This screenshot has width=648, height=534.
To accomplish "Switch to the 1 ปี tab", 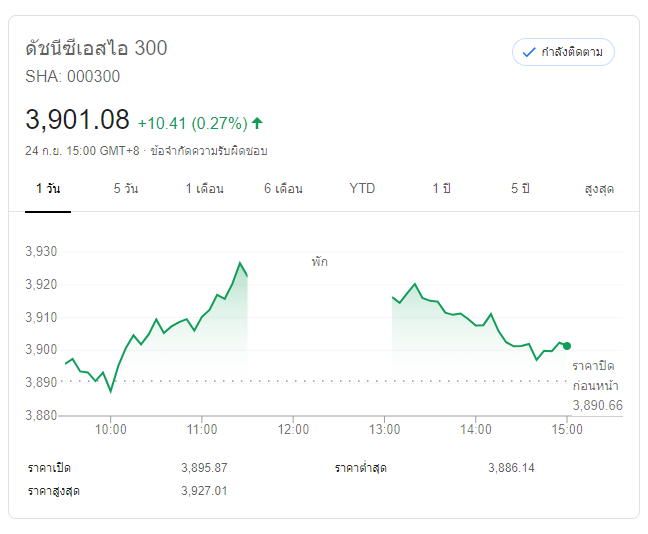I will click(441, 188).
